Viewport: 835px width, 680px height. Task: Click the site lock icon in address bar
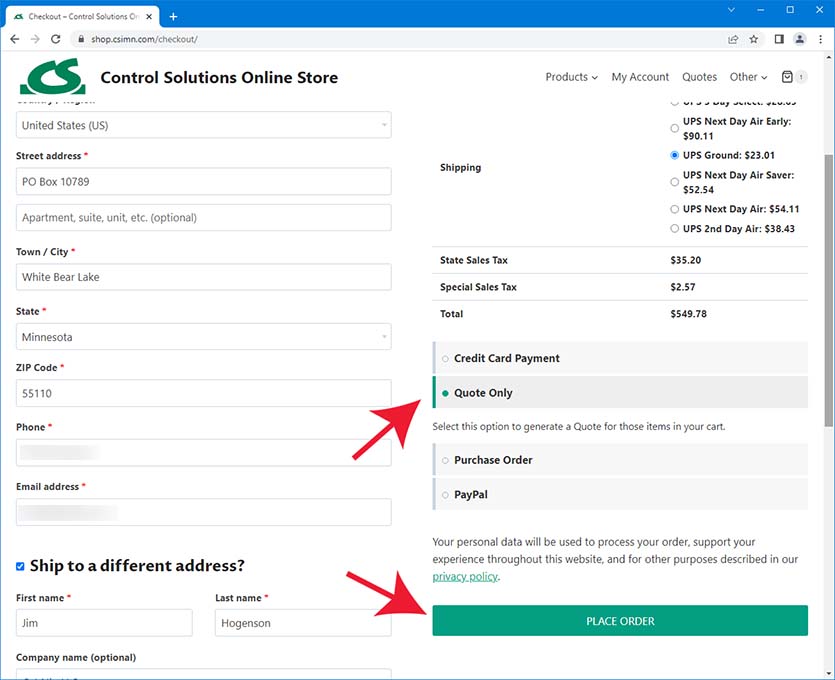pyautogui.click(x=81, y=39)
